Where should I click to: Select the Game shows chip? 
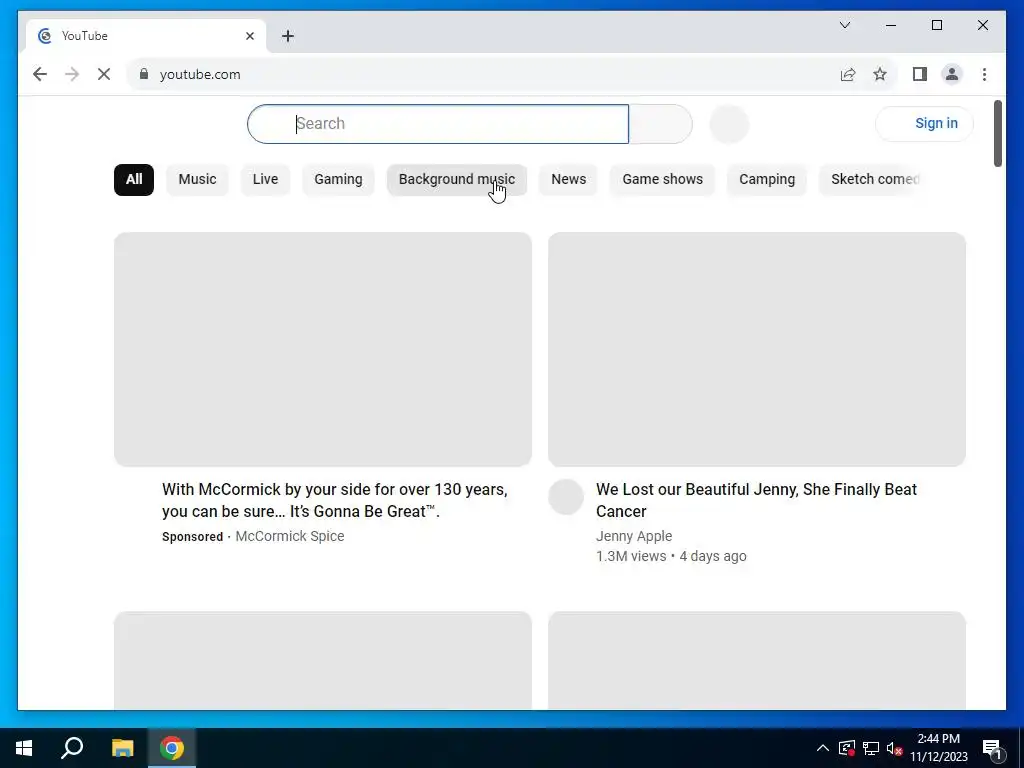point(662,180)
